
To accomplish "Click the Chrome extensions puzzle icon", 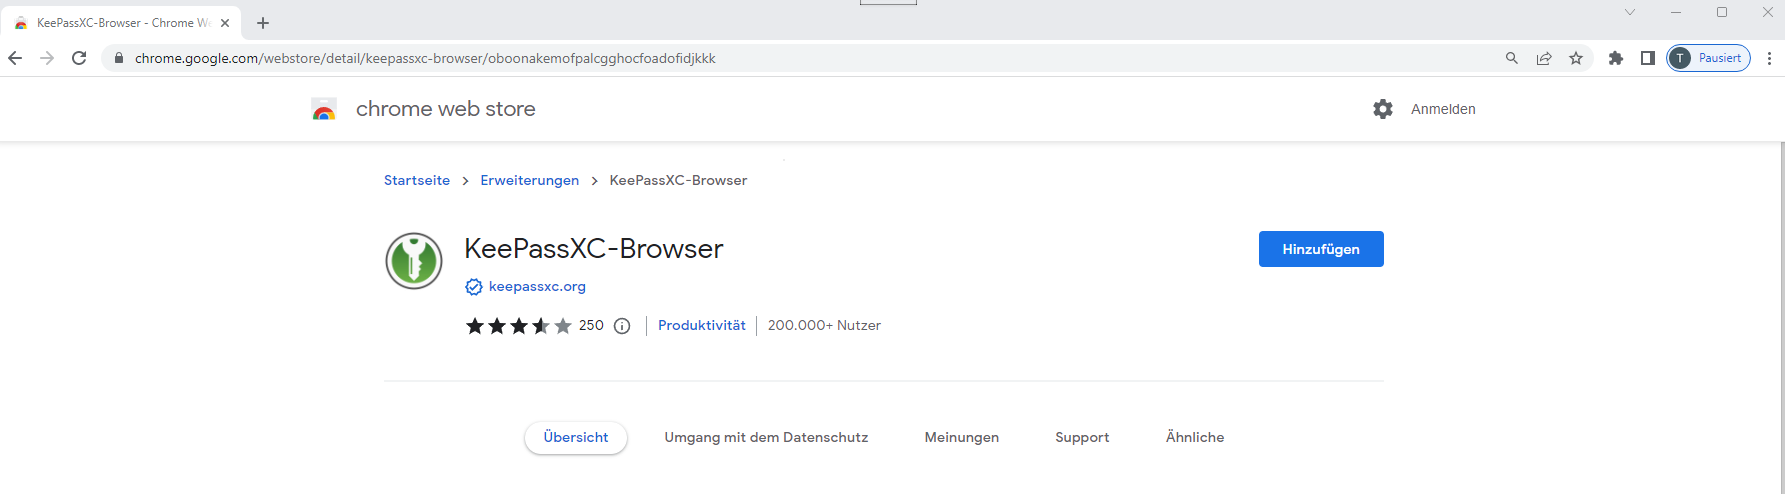I will click(1615, 58).
